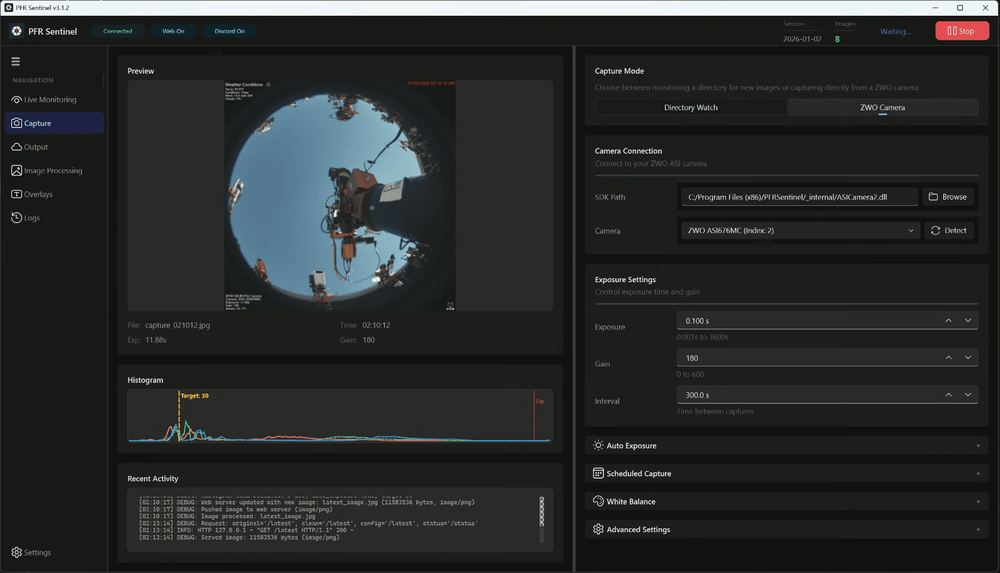1000x573 pixels.
Task: Click the Exp value 11.88s
Action: pos(156,339)
